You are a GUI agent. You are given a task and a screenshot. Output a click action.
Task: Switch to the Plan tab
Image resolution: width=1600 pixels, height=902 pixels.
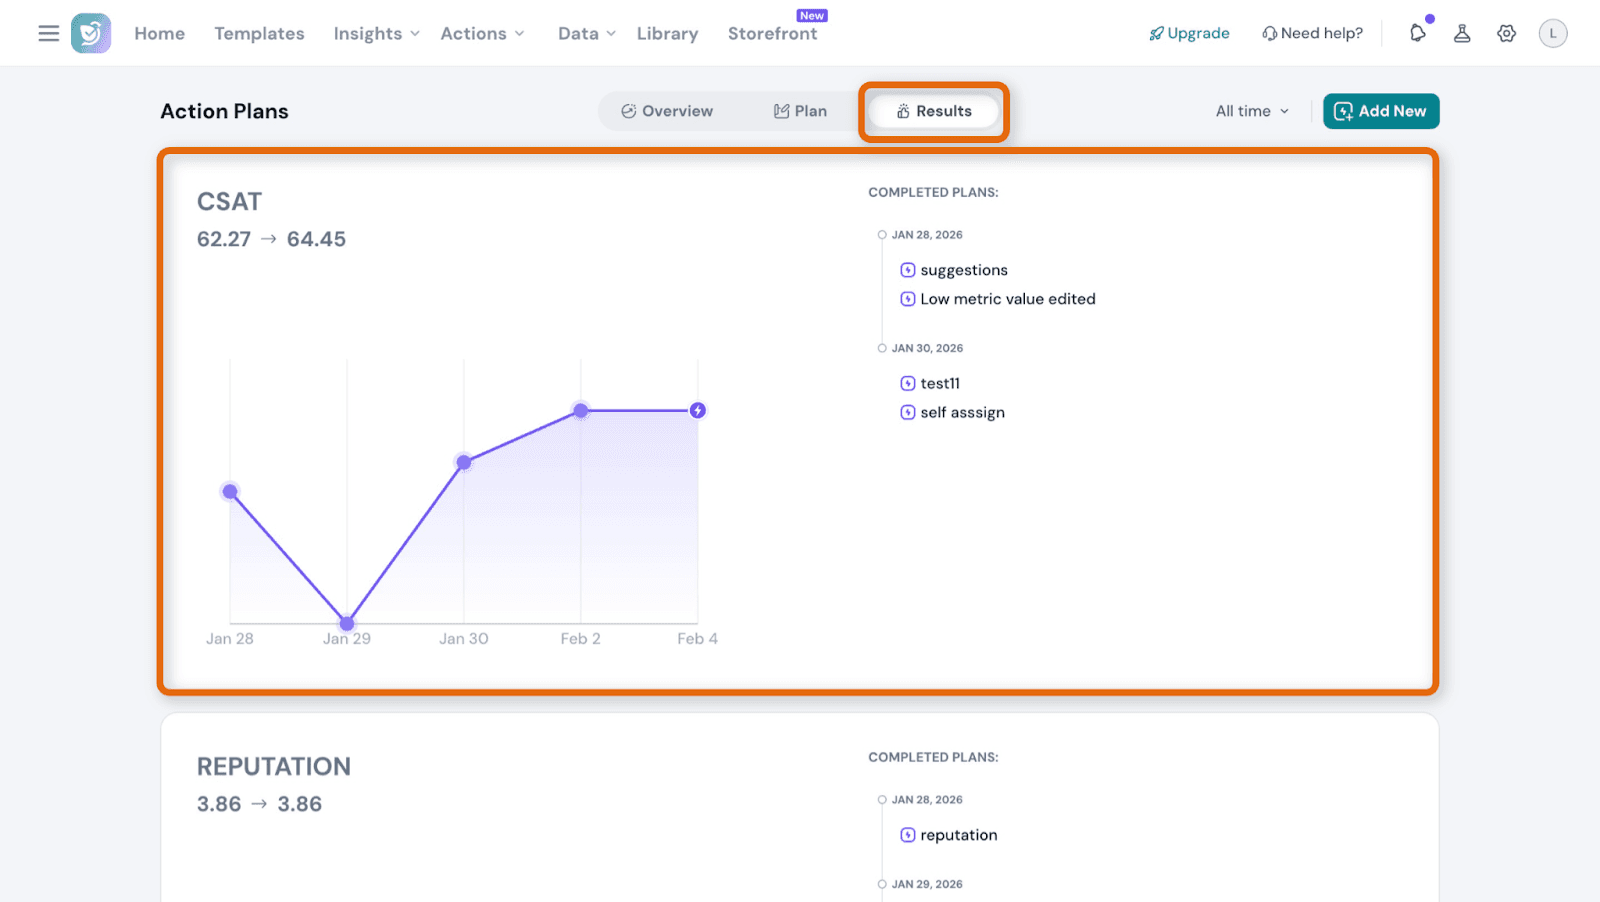click(800, 111)
